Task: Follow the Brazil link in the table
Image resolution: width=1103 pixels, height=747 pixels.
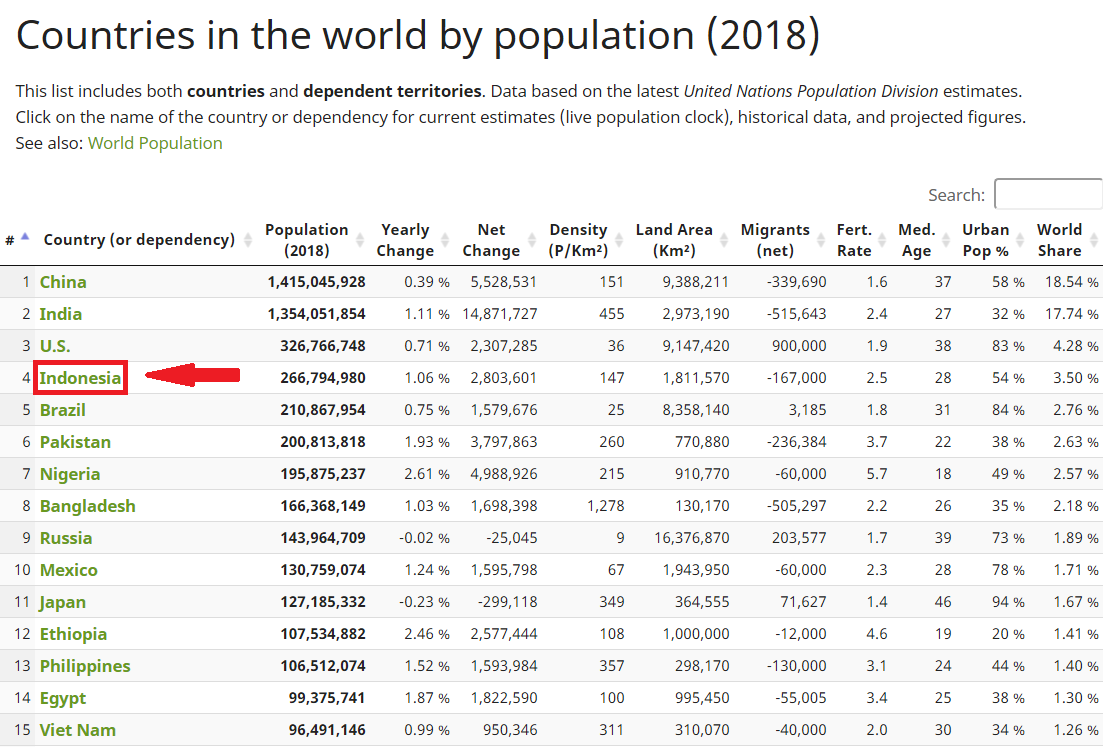Action: 63,410
